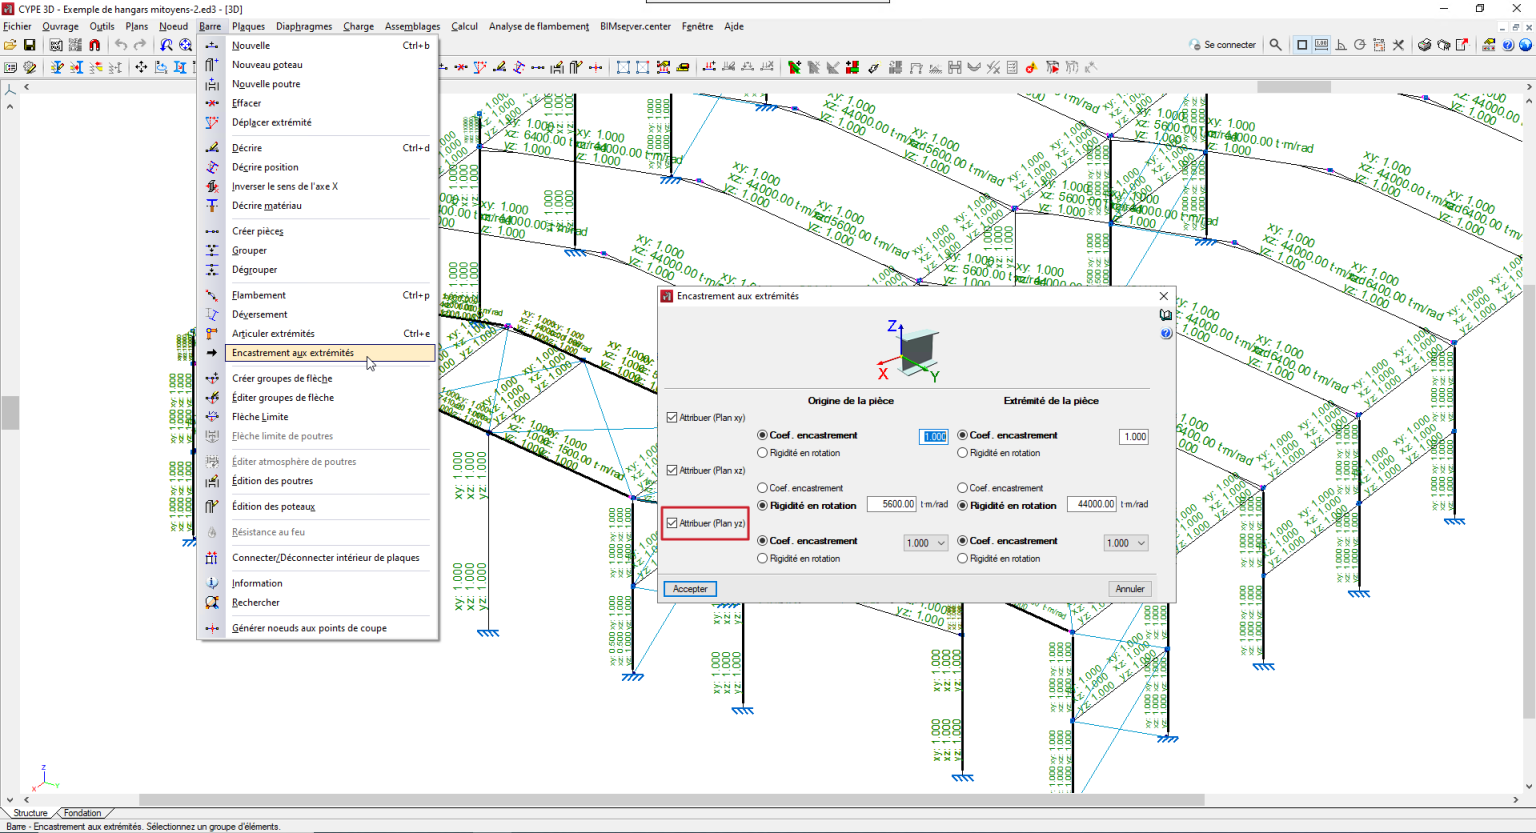
Task: Click the red magnet snap icon
Action: [x=95, y=45]
